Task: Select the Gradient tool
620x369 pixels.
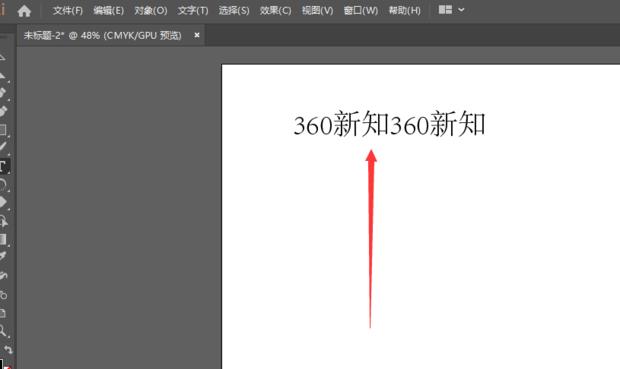Action: click(x=3, y=239)
